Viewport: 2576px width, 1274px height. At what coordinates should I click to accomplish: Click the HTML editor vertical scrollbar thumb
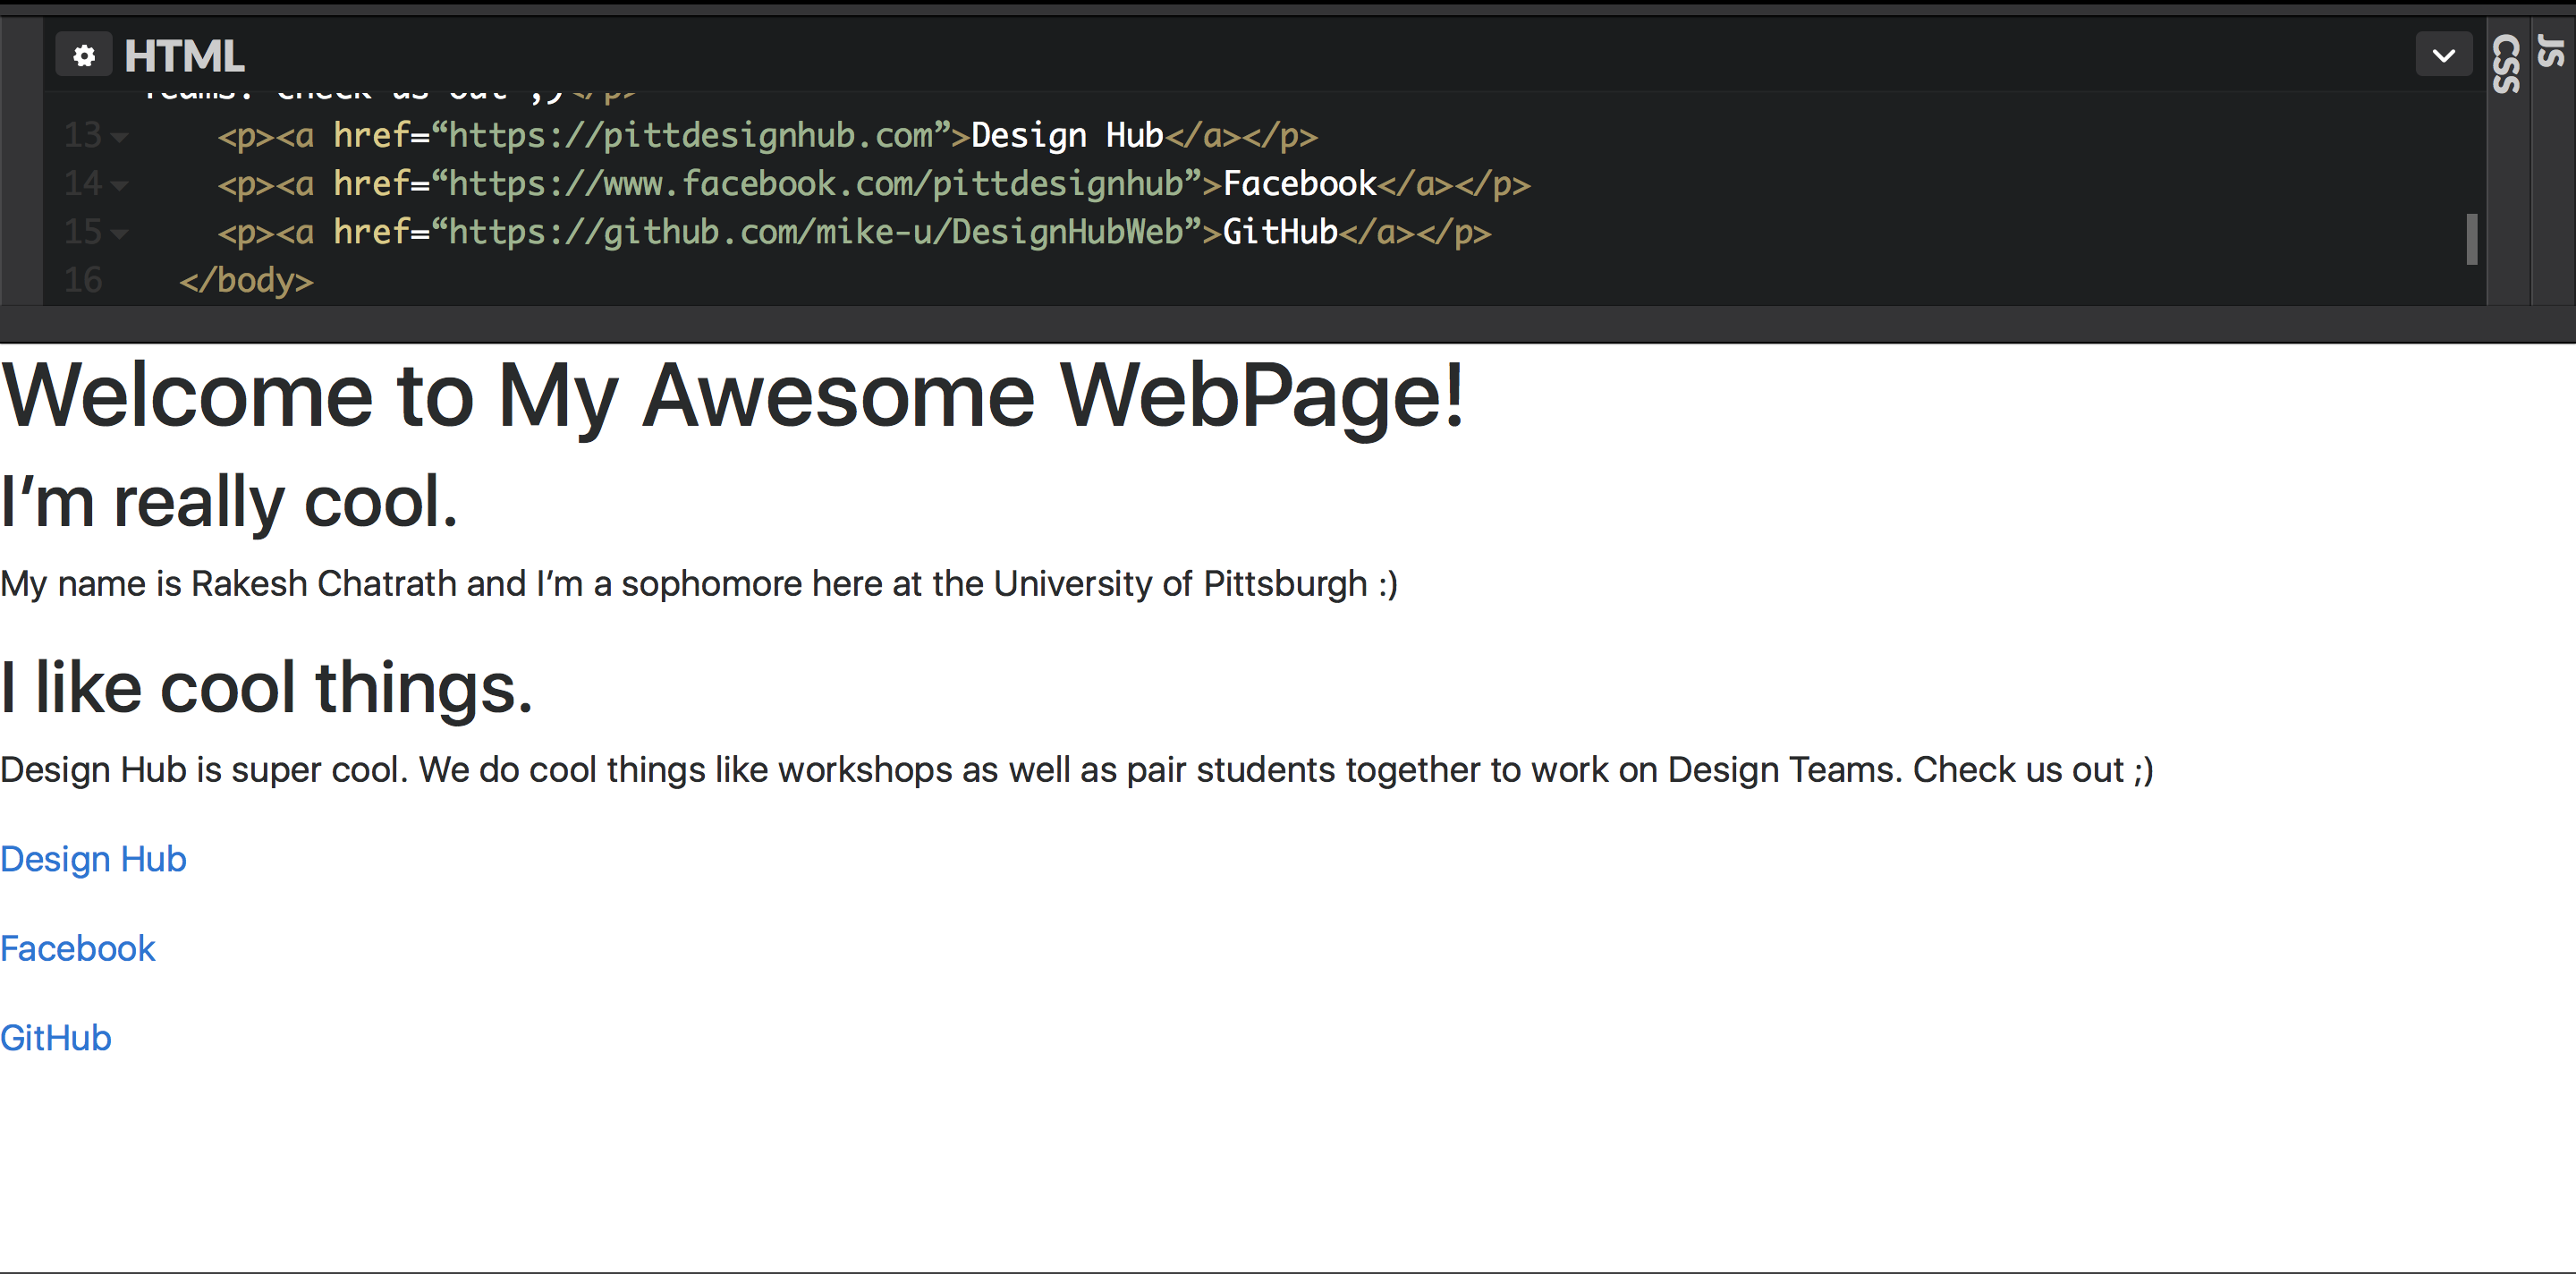(x=2471, y=239)
